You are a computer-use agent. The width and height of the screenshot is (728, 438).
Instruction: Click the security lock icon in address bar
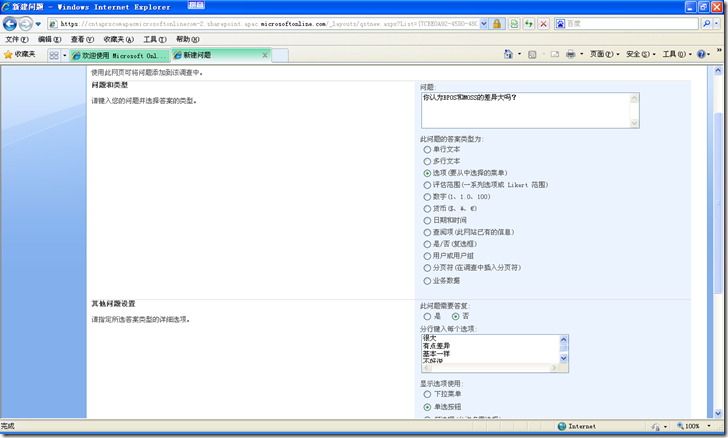(497, 24)
